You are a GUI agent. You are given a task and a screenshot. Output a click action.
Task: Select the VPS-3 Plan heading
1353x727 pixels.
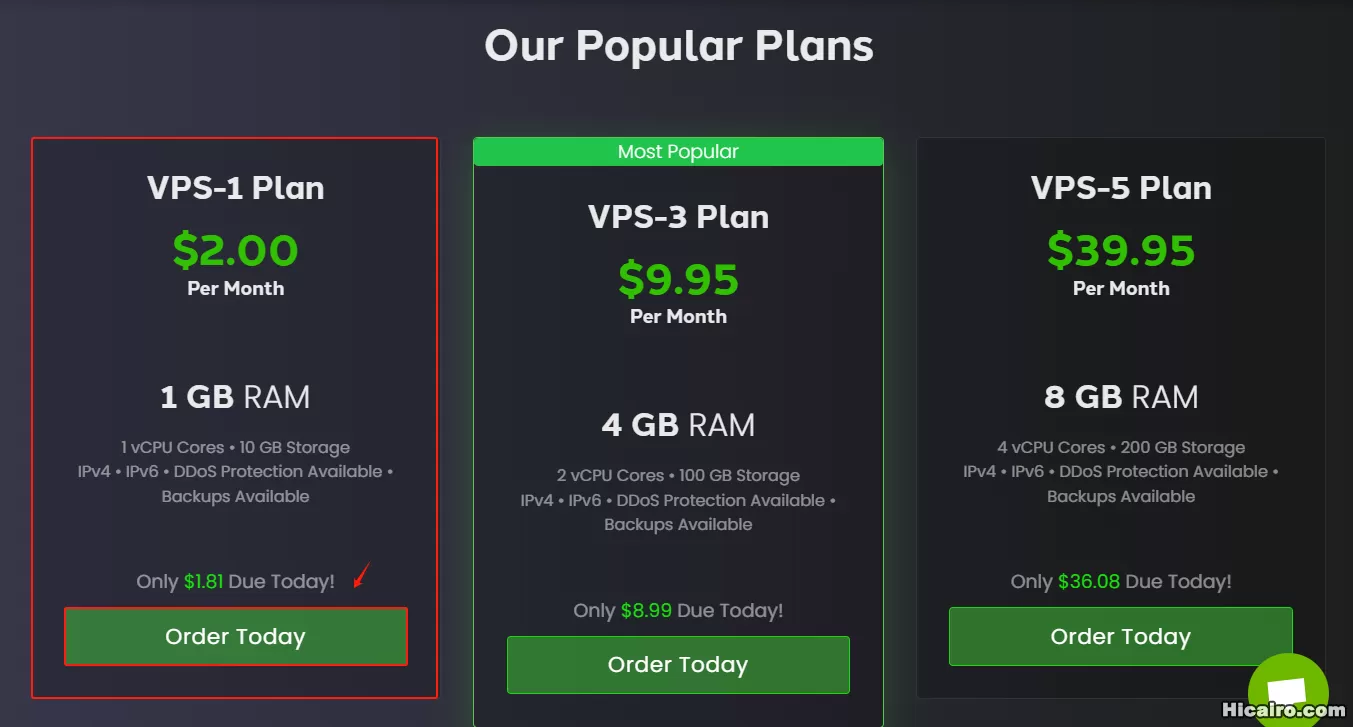[679, 216]
